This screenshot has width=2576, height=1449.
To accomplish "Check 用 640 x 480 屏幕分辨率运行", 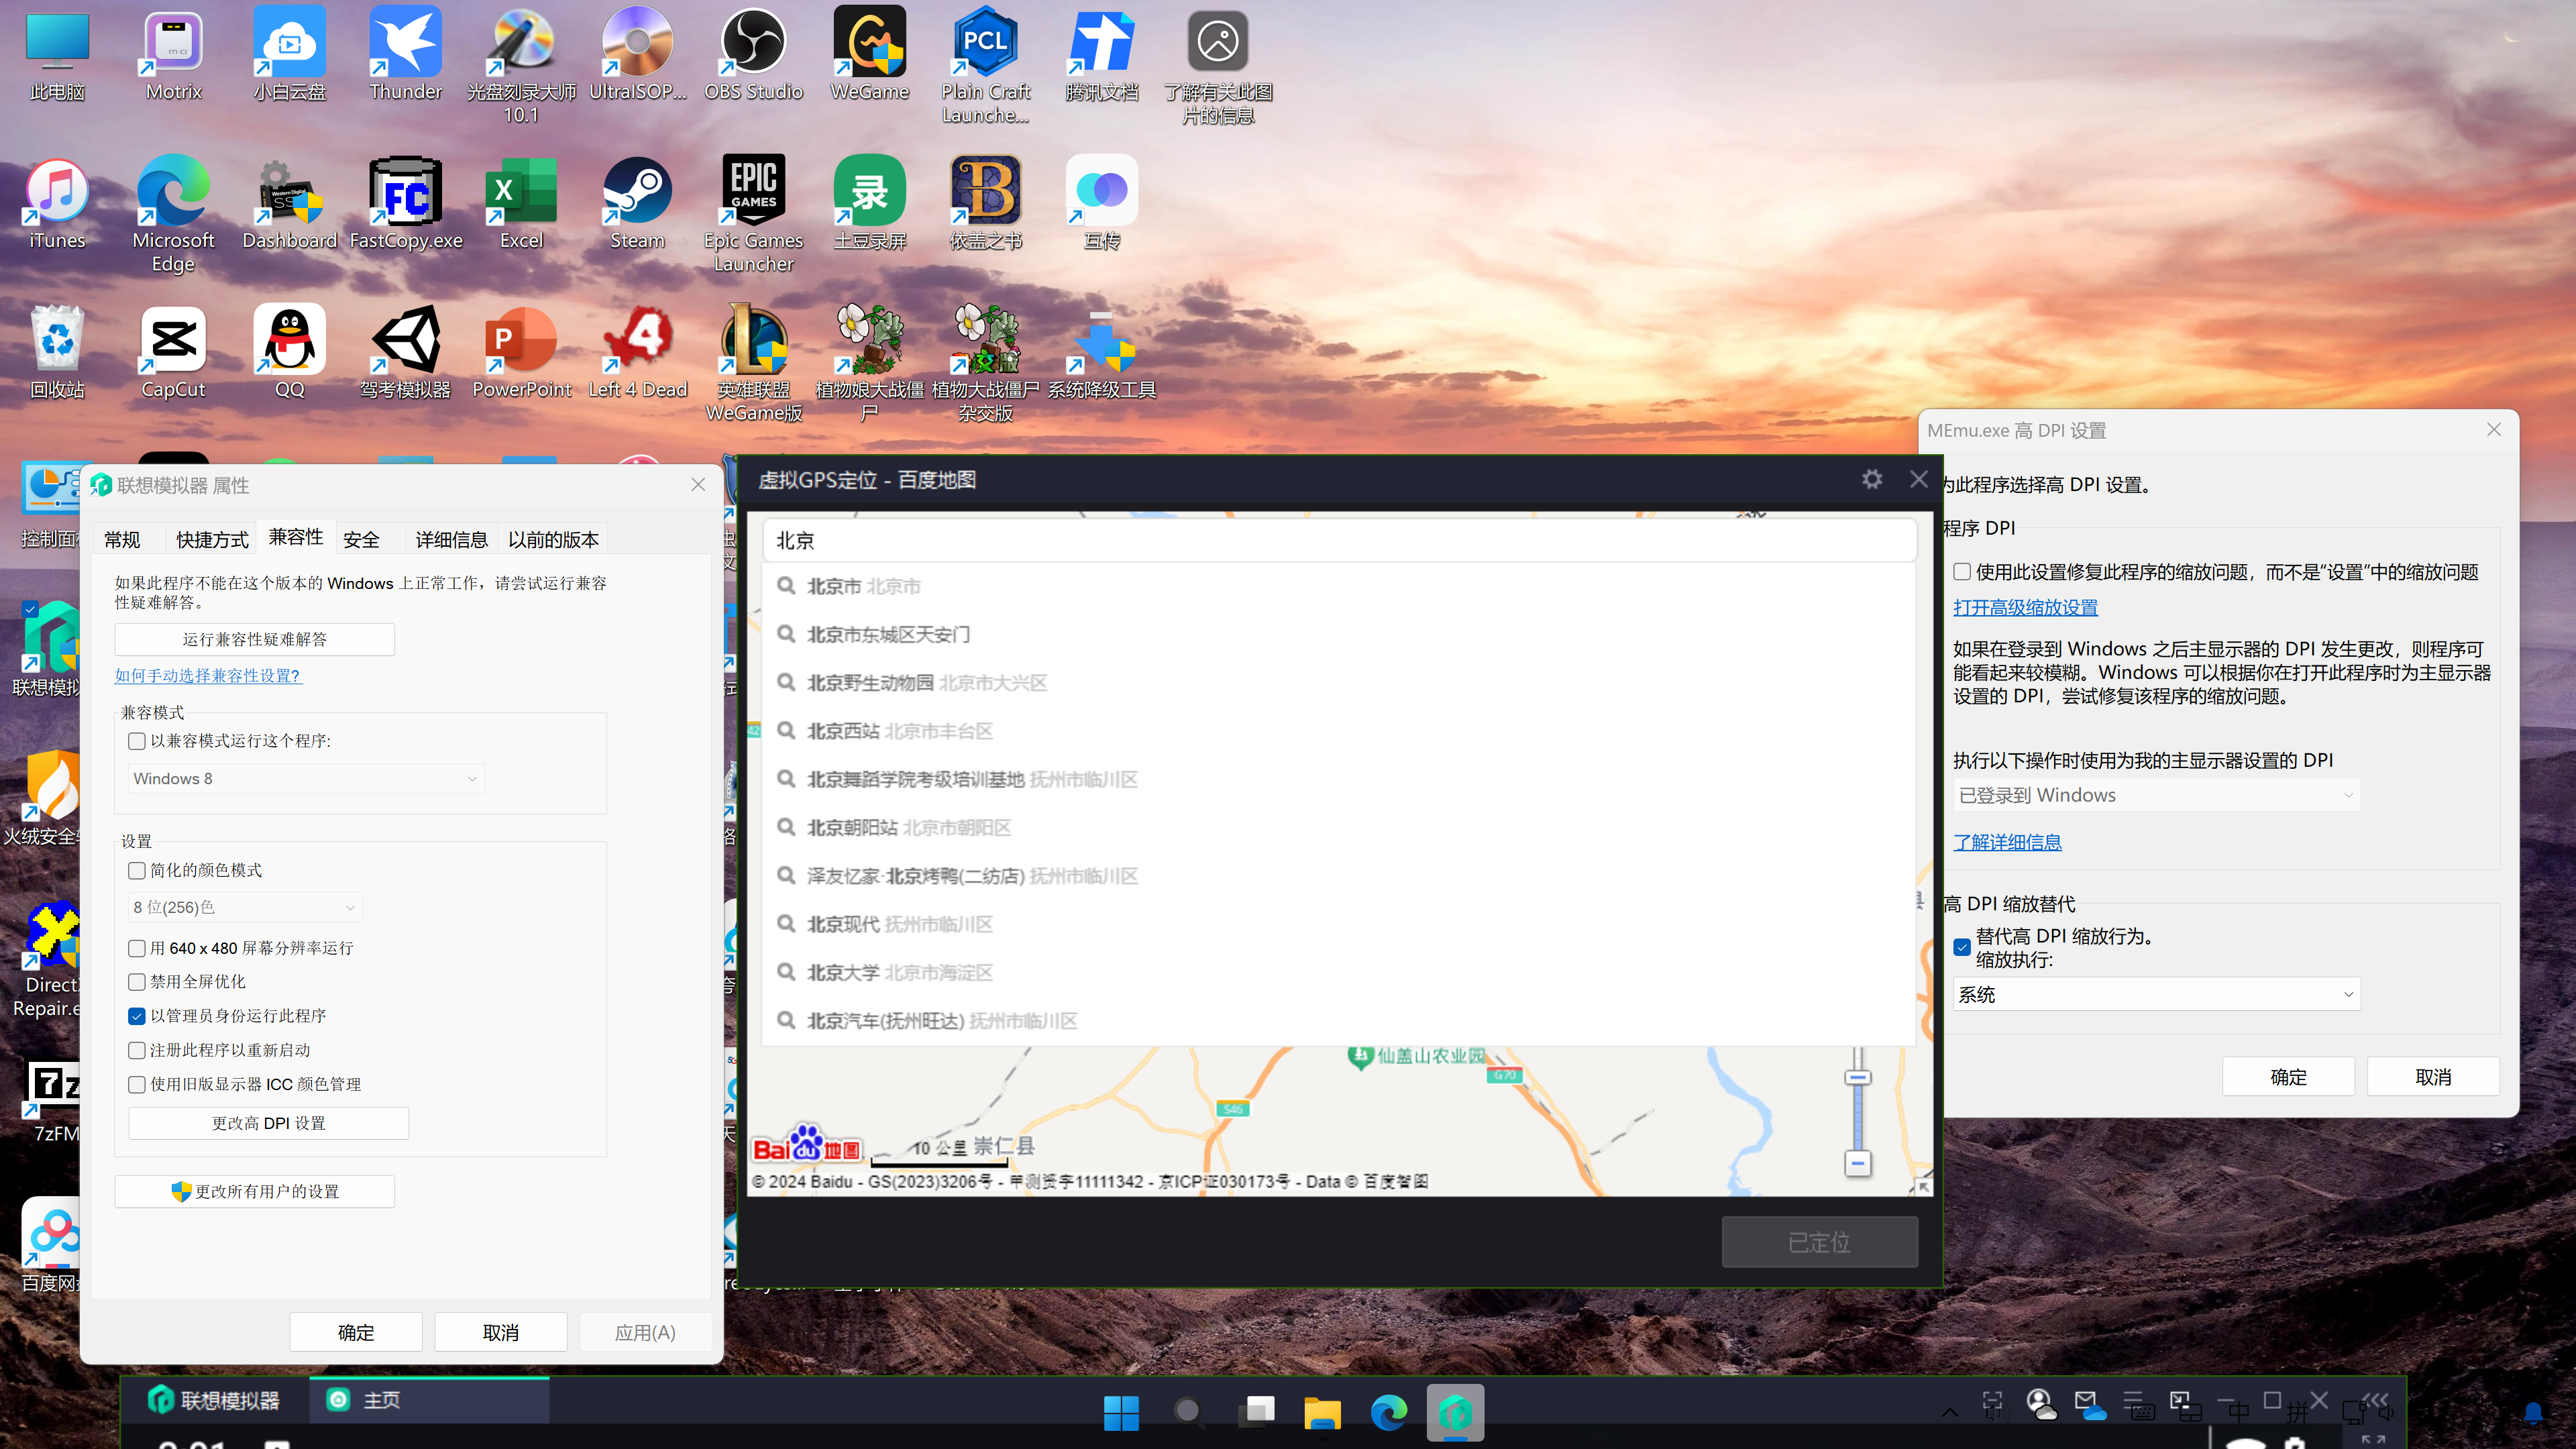I will pyautogui.click(x=137, y=948).
